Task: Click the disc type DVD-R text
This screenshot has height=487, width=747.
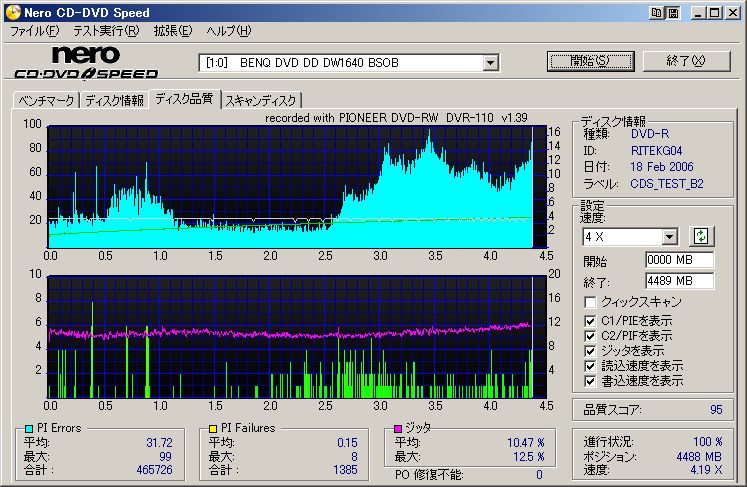Action: tap(650, 134)
